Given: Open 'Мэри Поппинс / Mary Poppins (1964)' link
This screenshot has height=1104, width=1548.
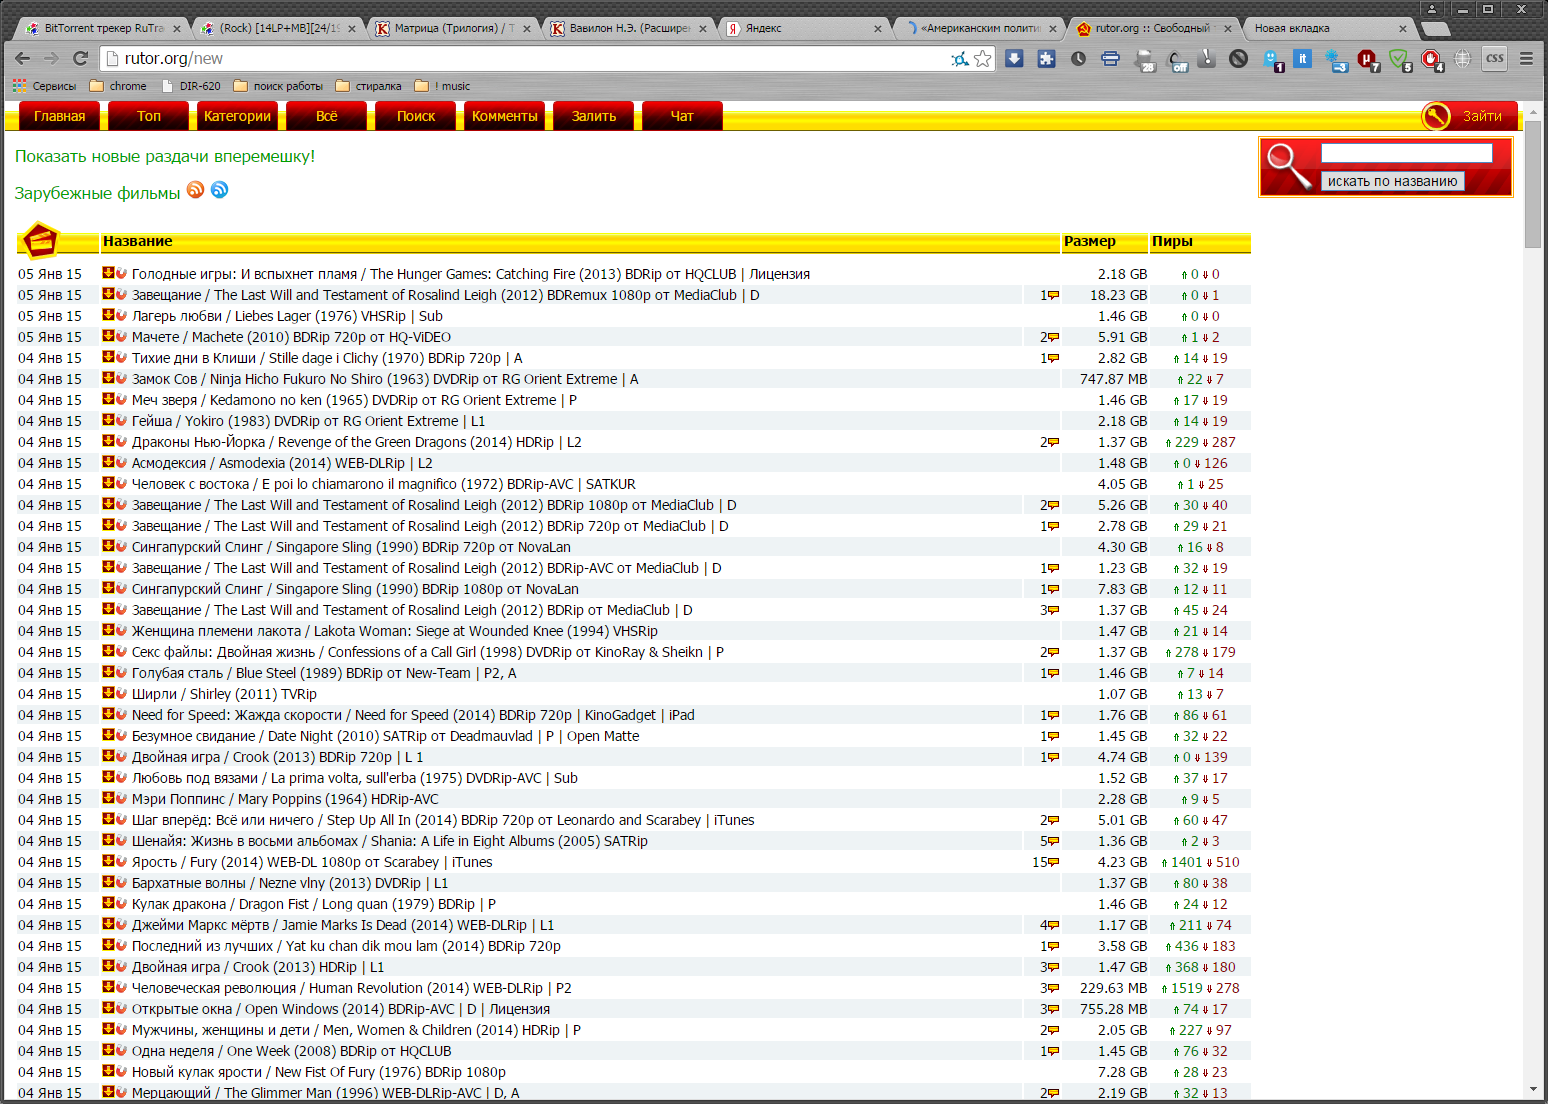Looking at the screenshot, I should click(x=285, y=799).
